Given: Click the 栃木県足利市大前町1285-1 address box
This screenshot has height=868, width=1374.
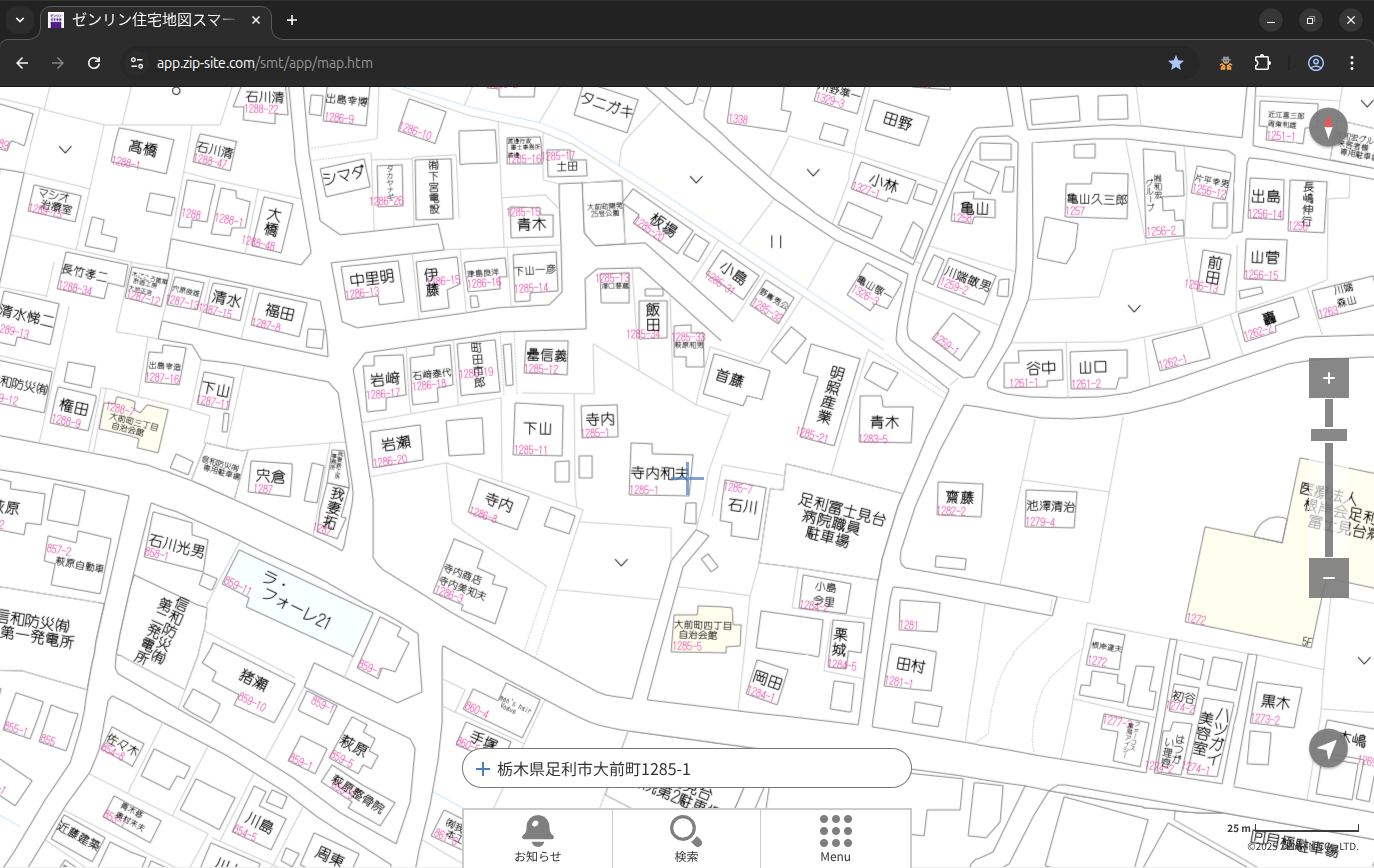Looking at the screenshot, I should (x=686, y=769).
